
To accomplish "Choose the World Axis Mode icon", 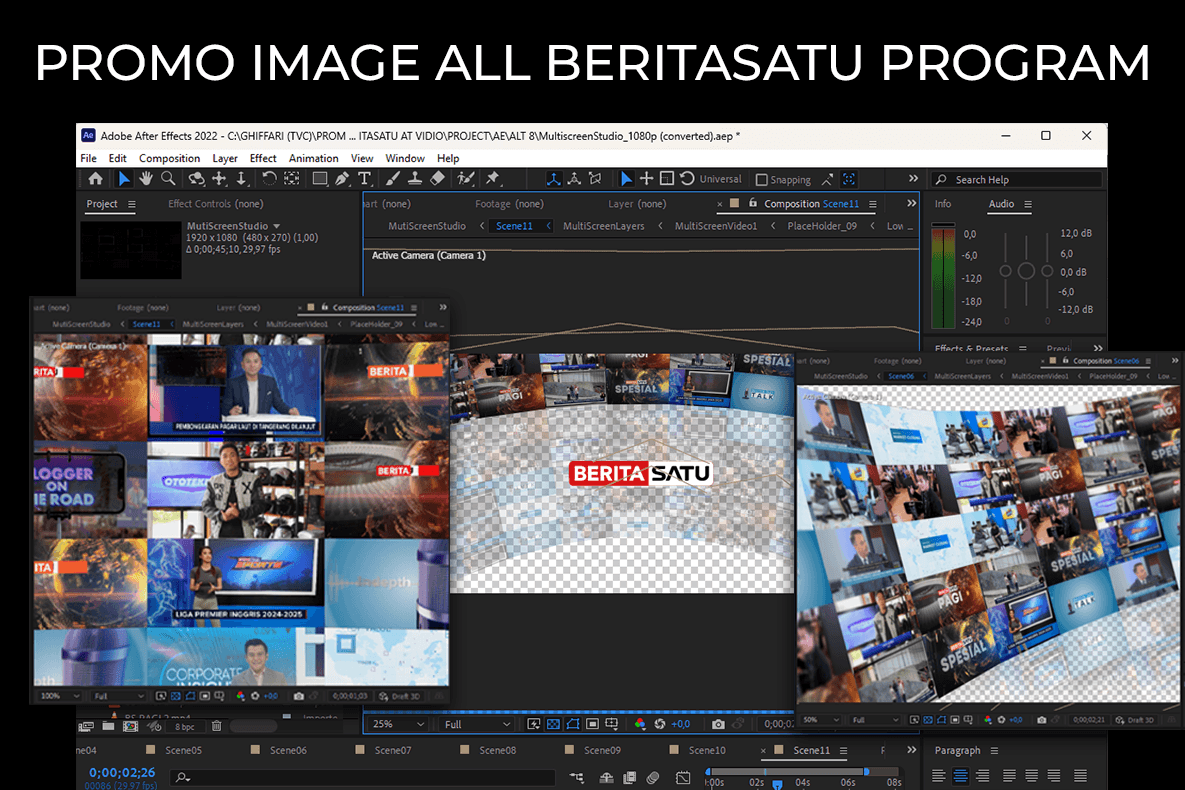I will (574, 179).
